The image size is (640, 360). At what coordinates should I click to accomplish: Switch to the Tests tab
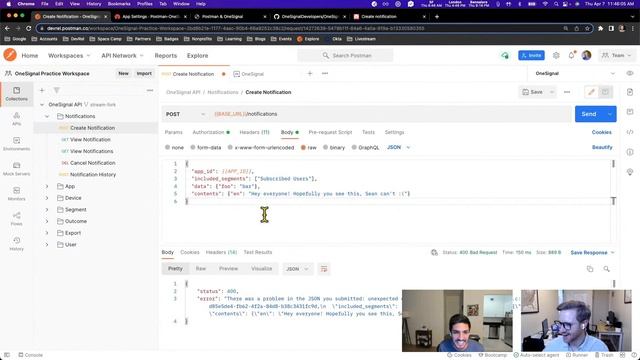click(x=368, y=132)
